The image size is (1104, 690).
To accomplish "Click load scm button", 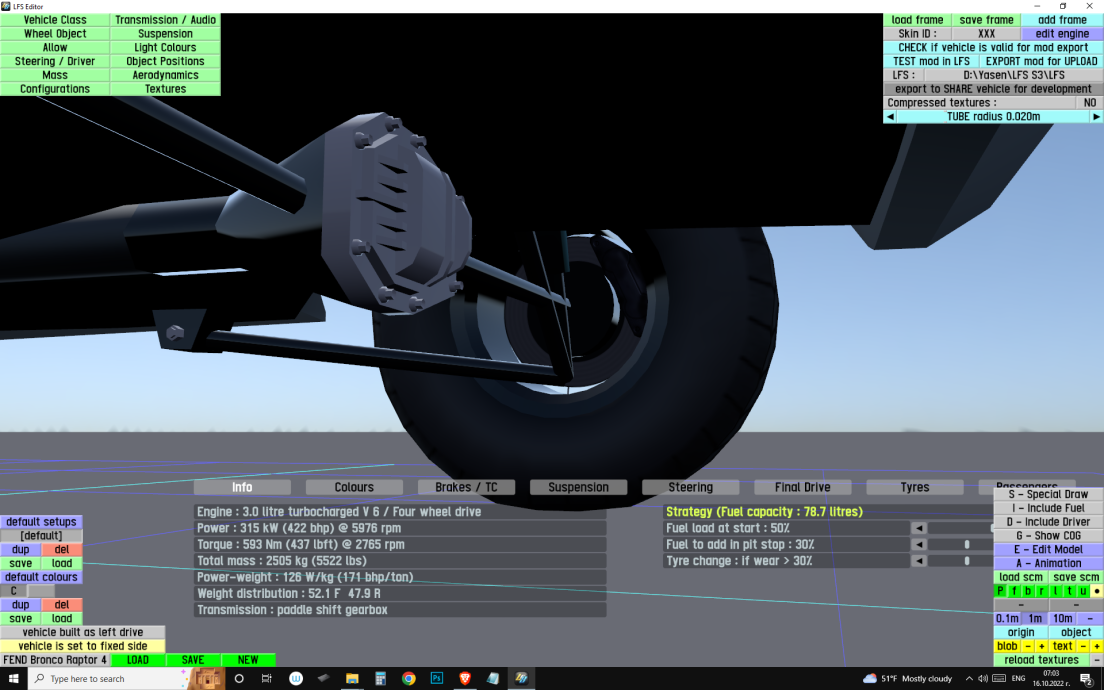I will coord(1020,577).
